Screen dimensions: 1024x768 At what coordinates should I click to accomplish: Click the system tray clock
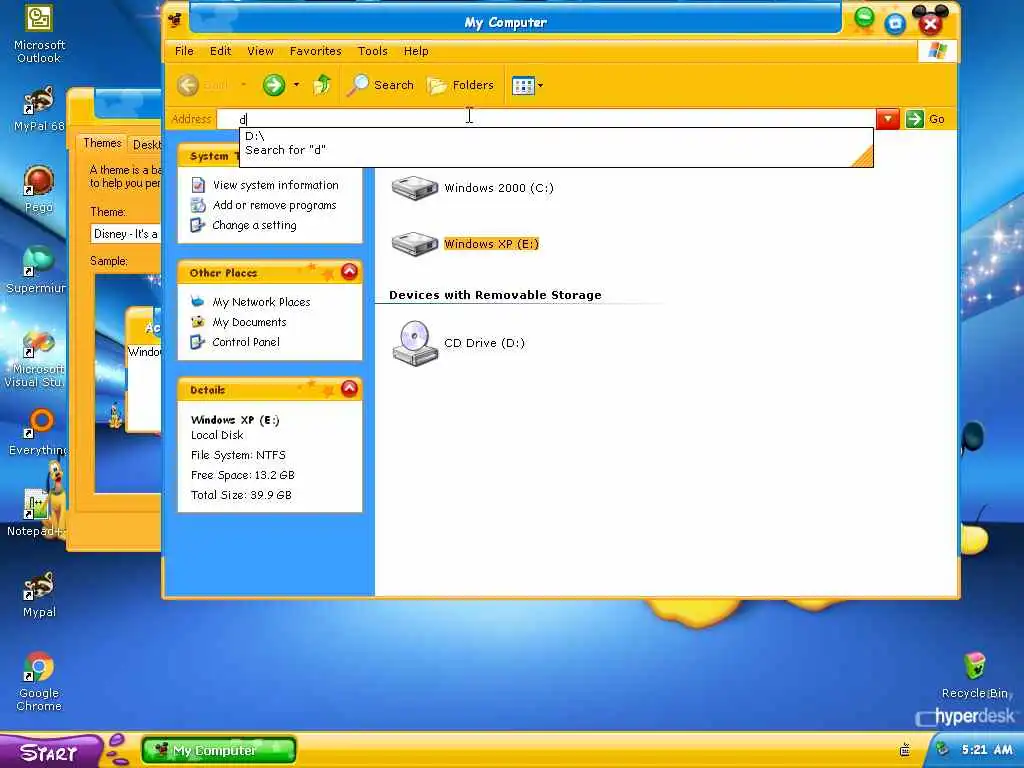(x=987, y=750)
